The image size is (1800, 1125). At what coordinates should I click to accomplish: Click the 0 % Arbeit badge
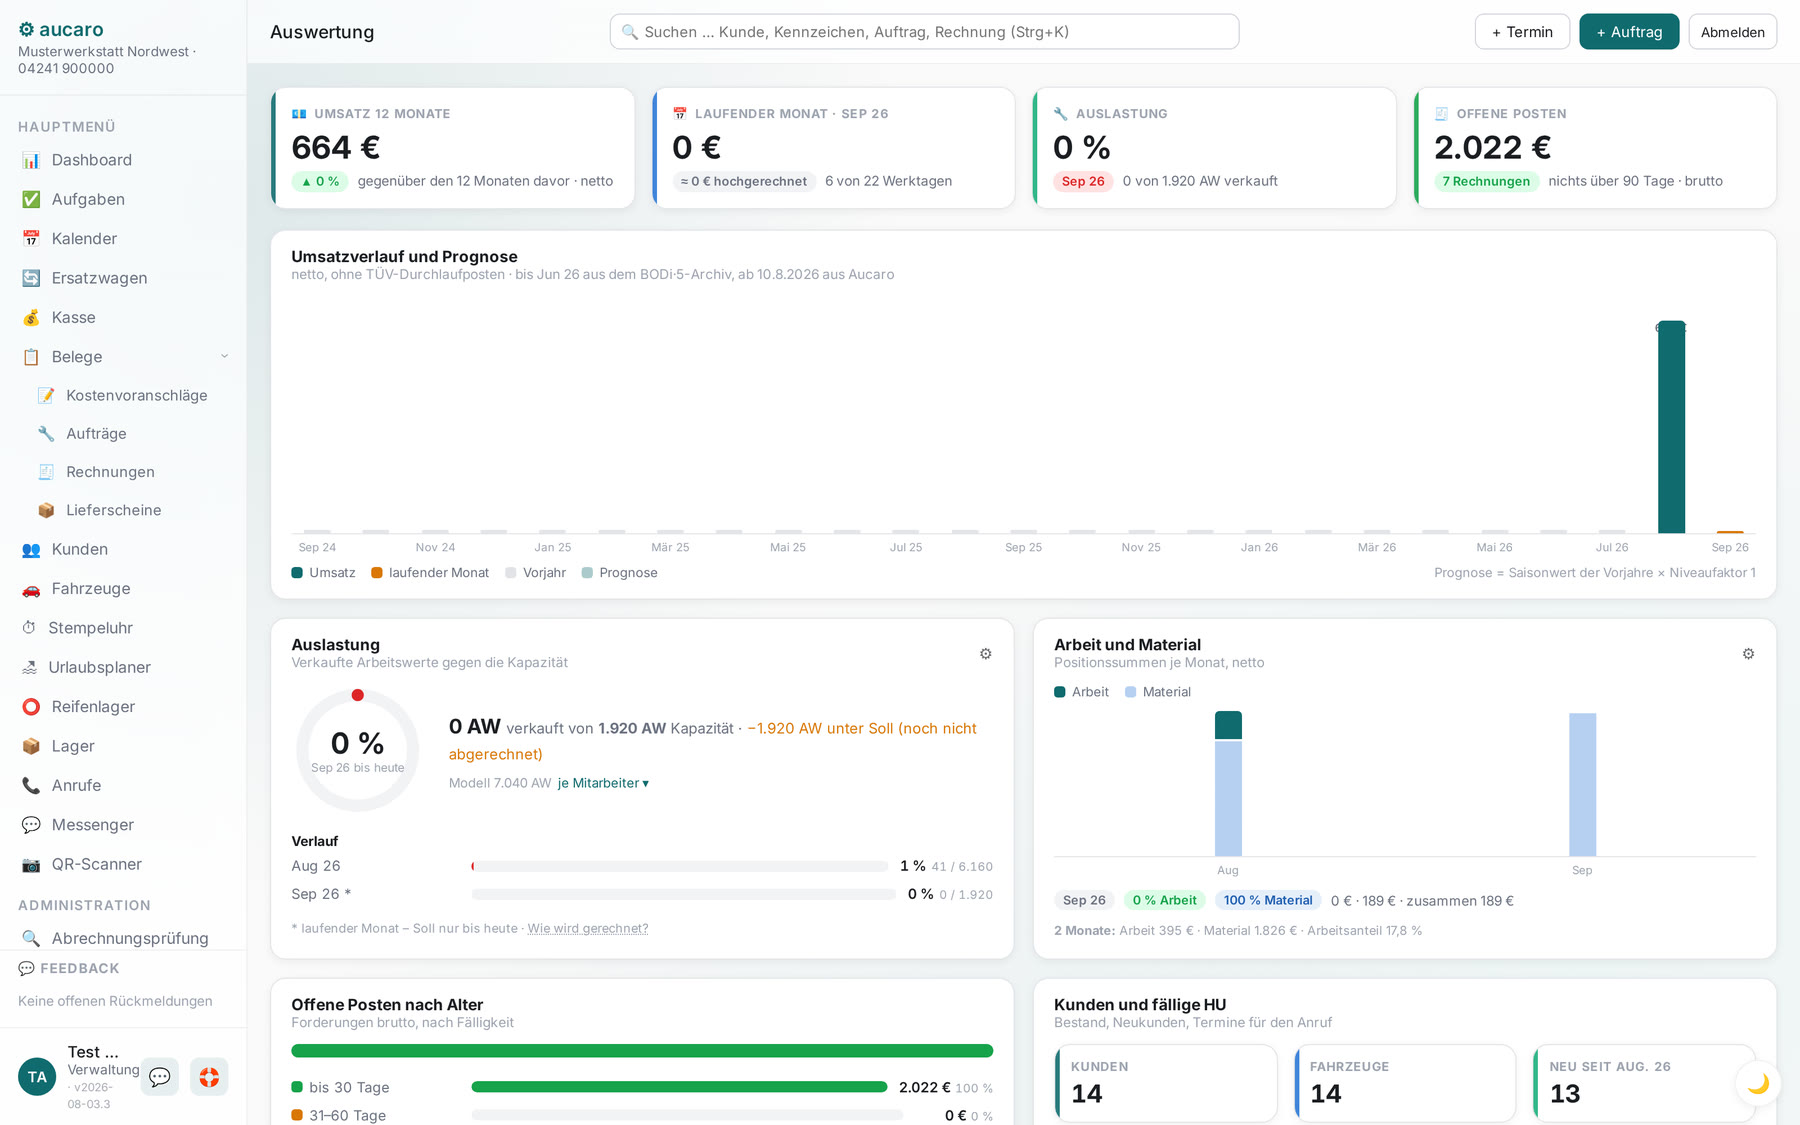pyautogui.click(x=1164, y=900)
